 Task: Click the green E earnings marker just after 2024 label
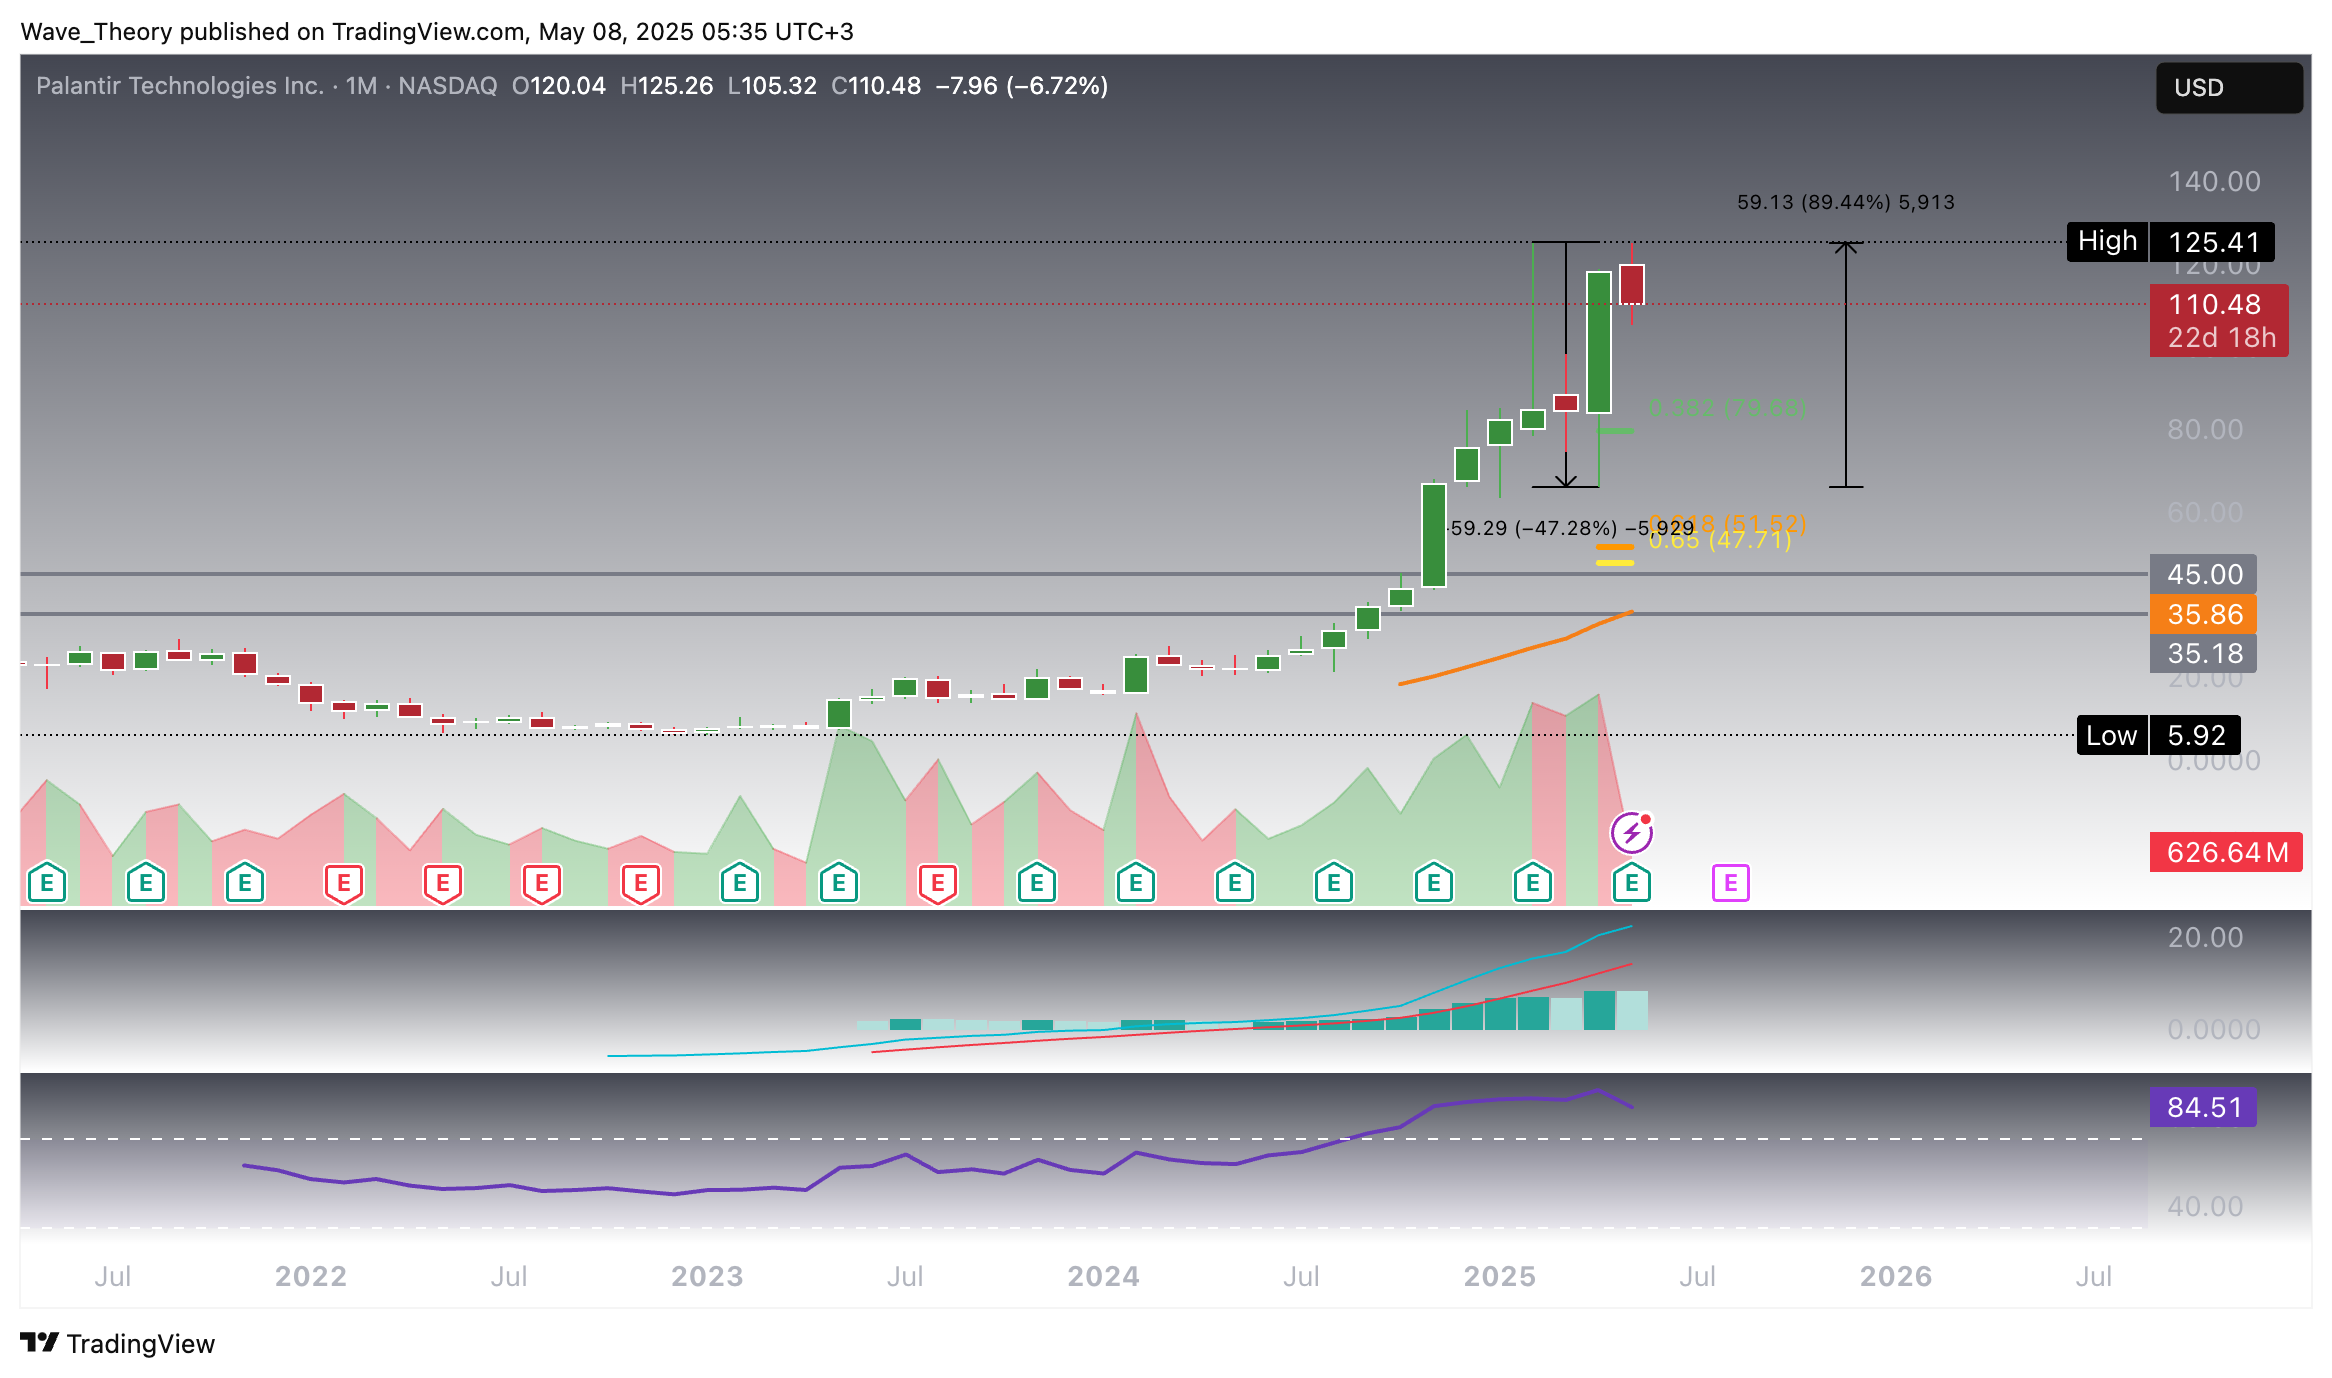pyautogui.click(x=1136, y=883)
